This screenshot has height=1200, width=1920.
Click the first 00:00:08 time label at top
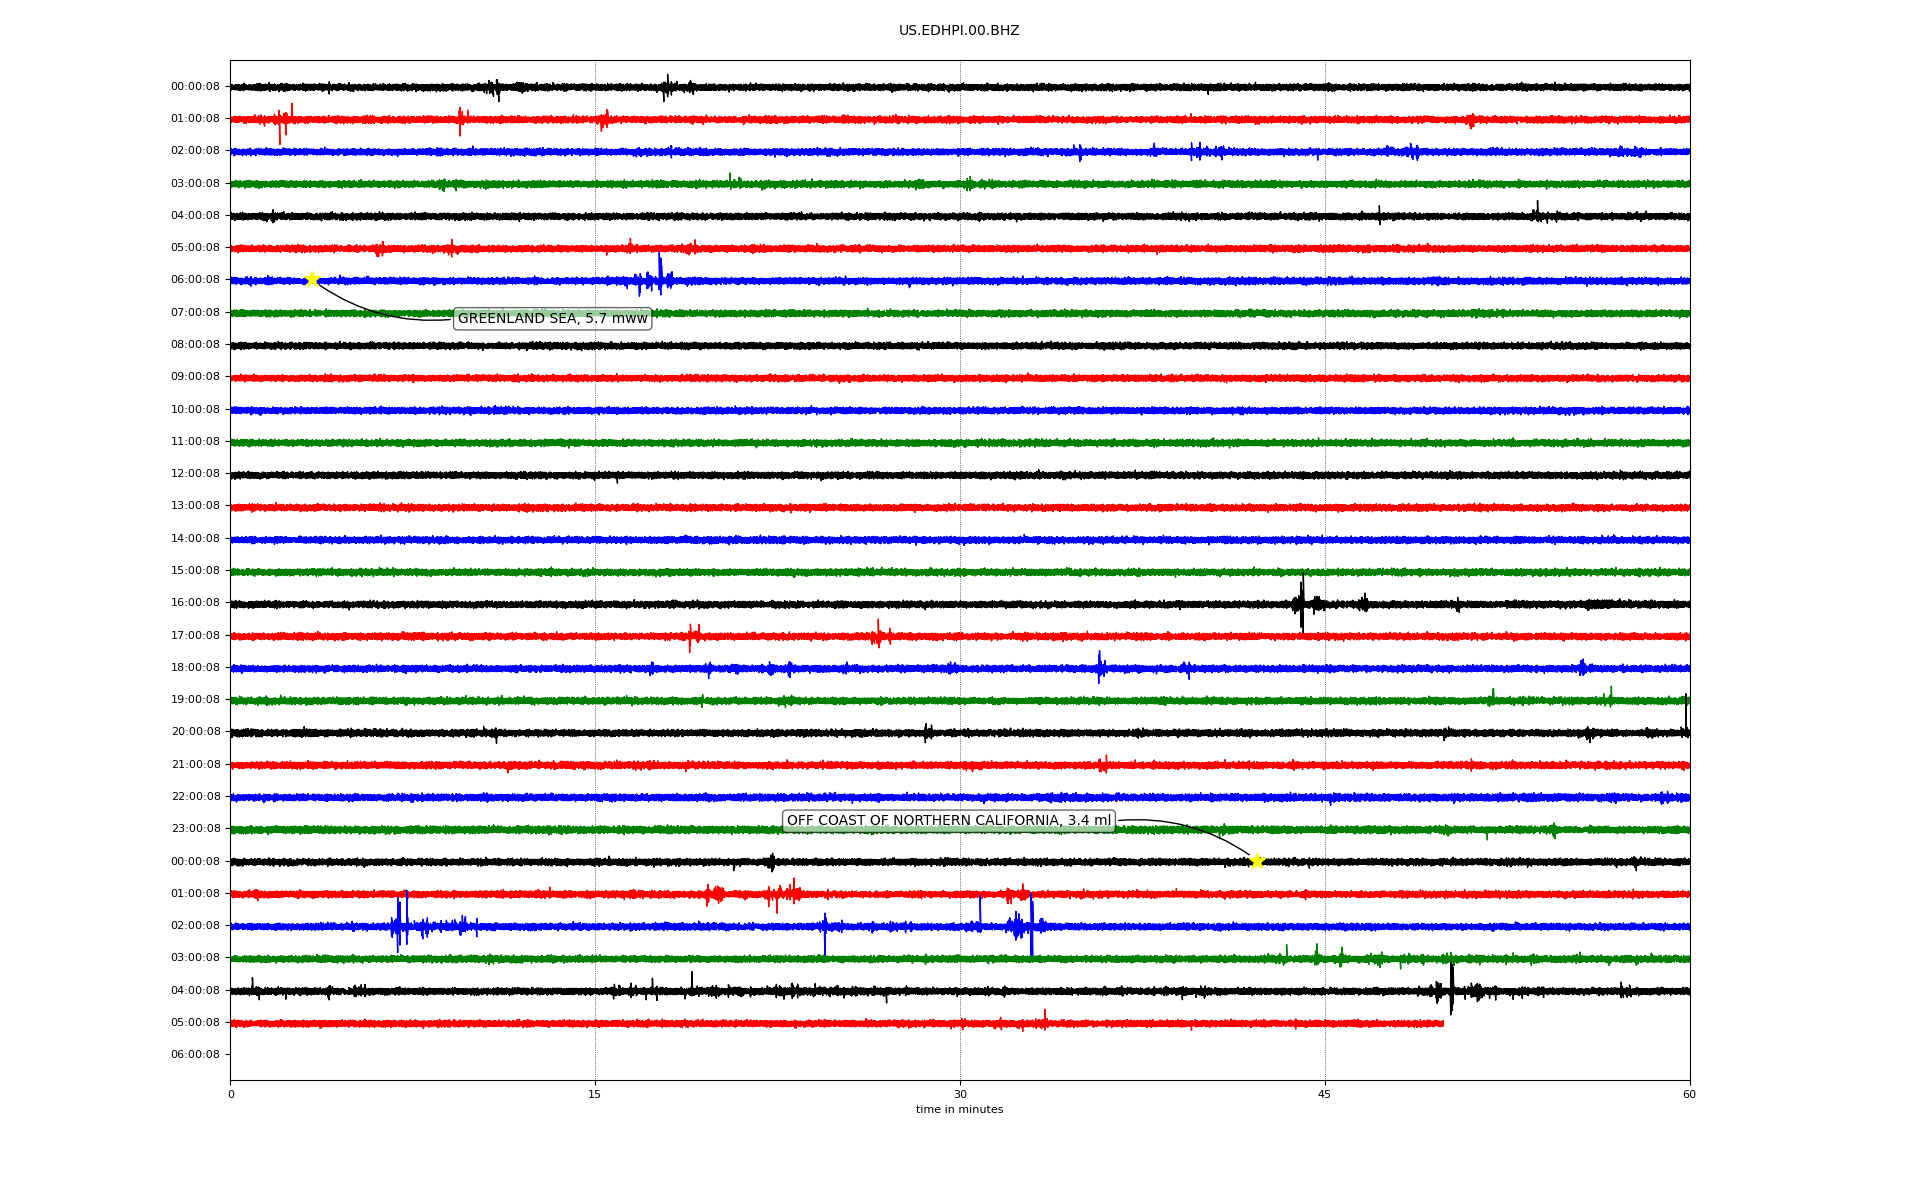click(x=195, y=87)
